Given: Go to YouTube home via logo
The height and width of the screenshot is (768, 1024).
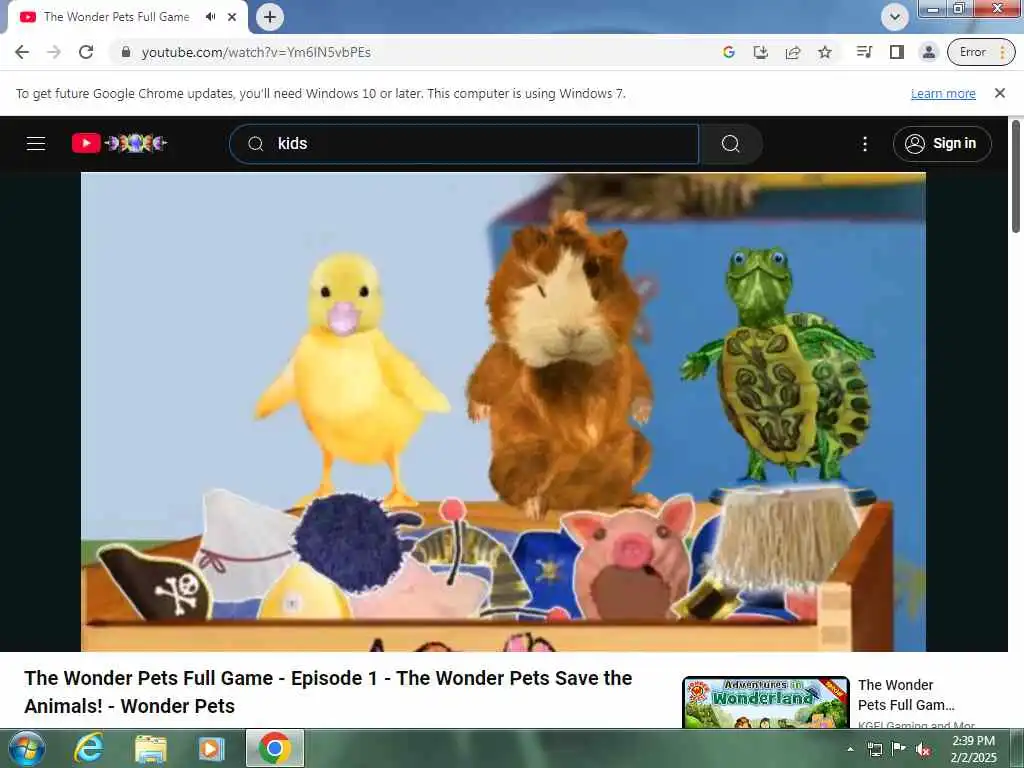Looking at the screenshot, I should pos(120,143).
